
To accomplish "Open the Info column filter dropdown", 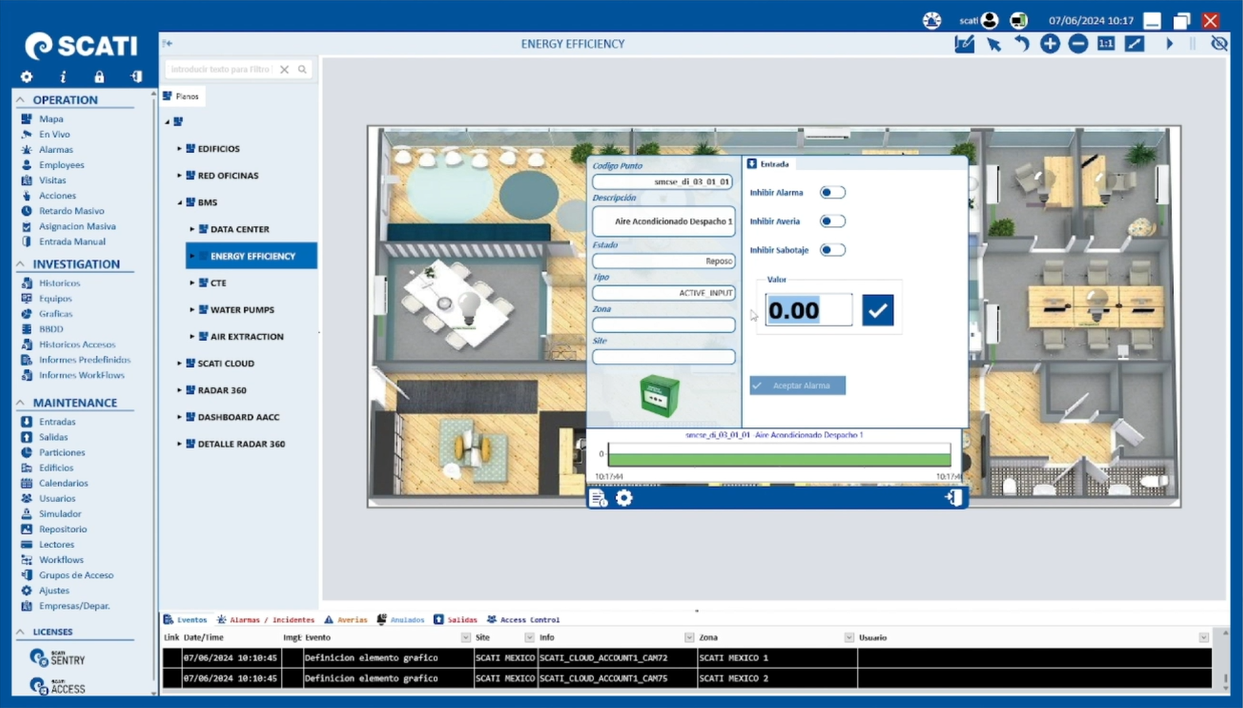I will coord(689,638).
